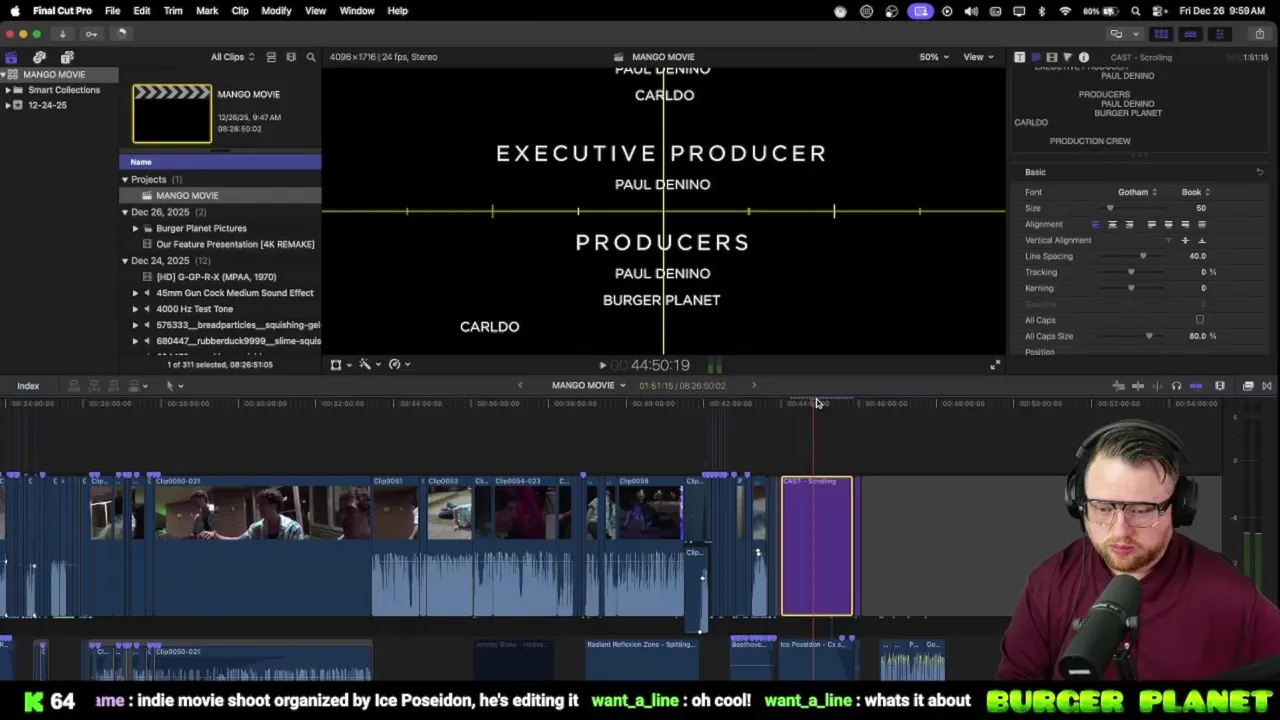
Task: Adjust the All Caps Size slider
Action: point(1149,336)
